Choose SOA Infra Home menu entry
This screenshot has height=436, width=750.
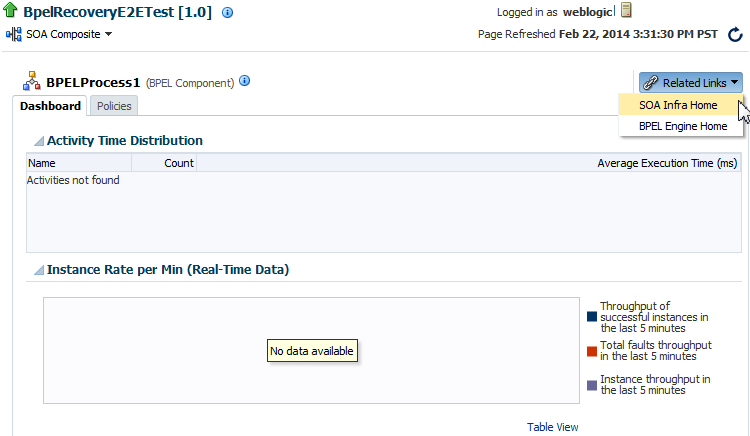(678, 105)
